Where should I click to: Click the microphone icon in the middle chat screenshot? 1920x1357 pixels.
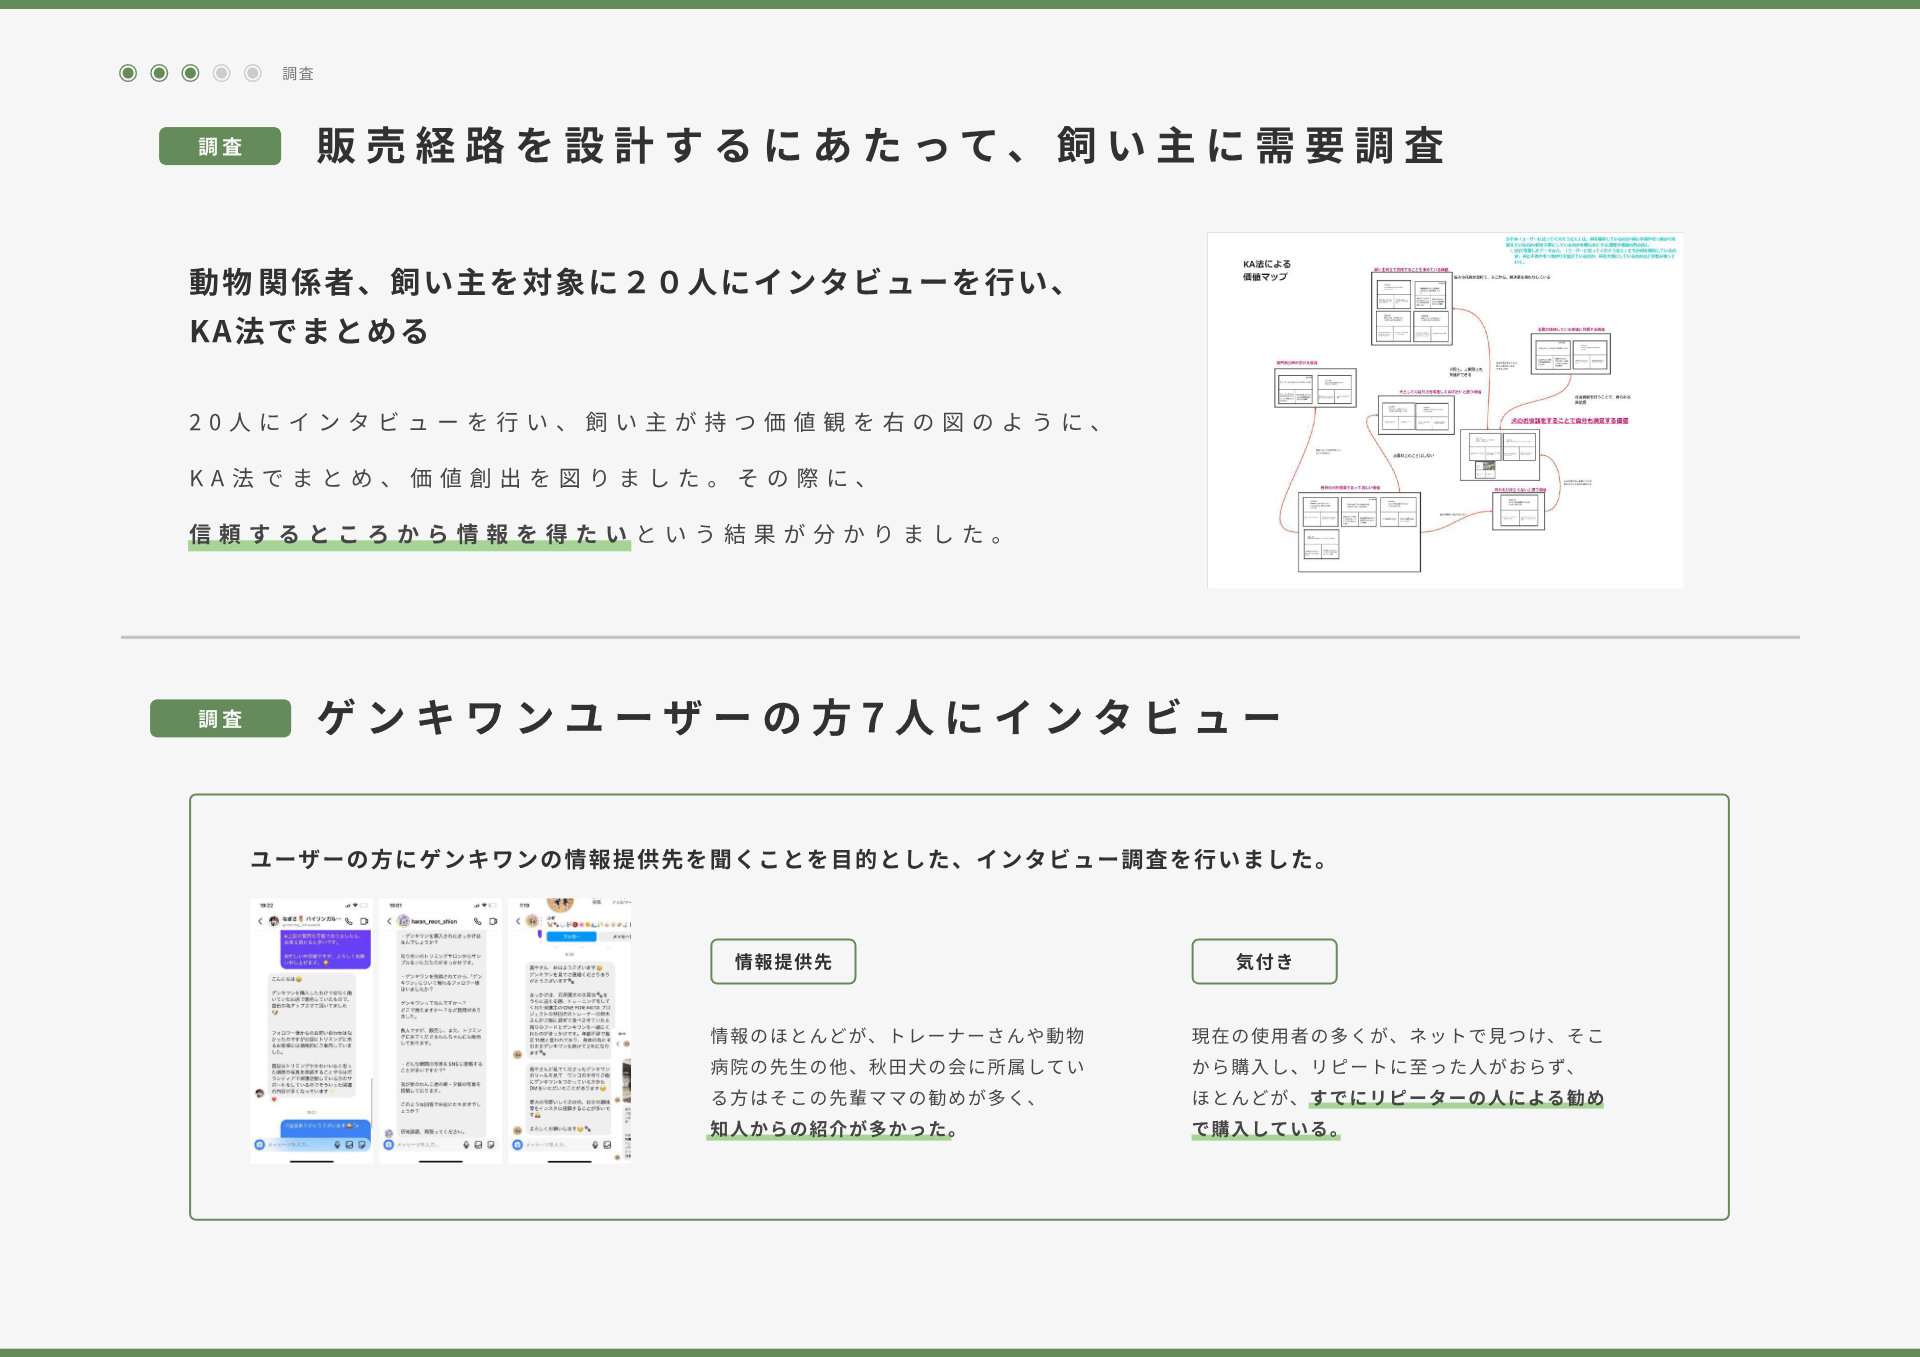466,1145
